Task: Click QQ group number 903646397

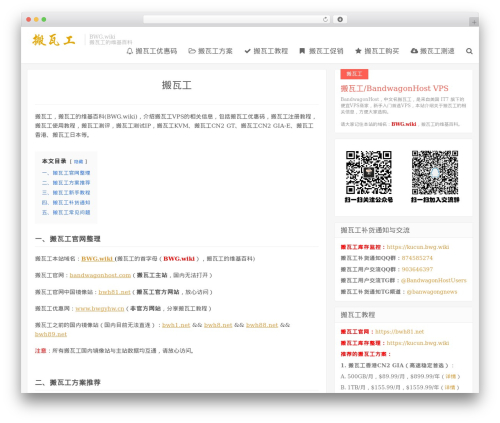Action: [417, 269]
